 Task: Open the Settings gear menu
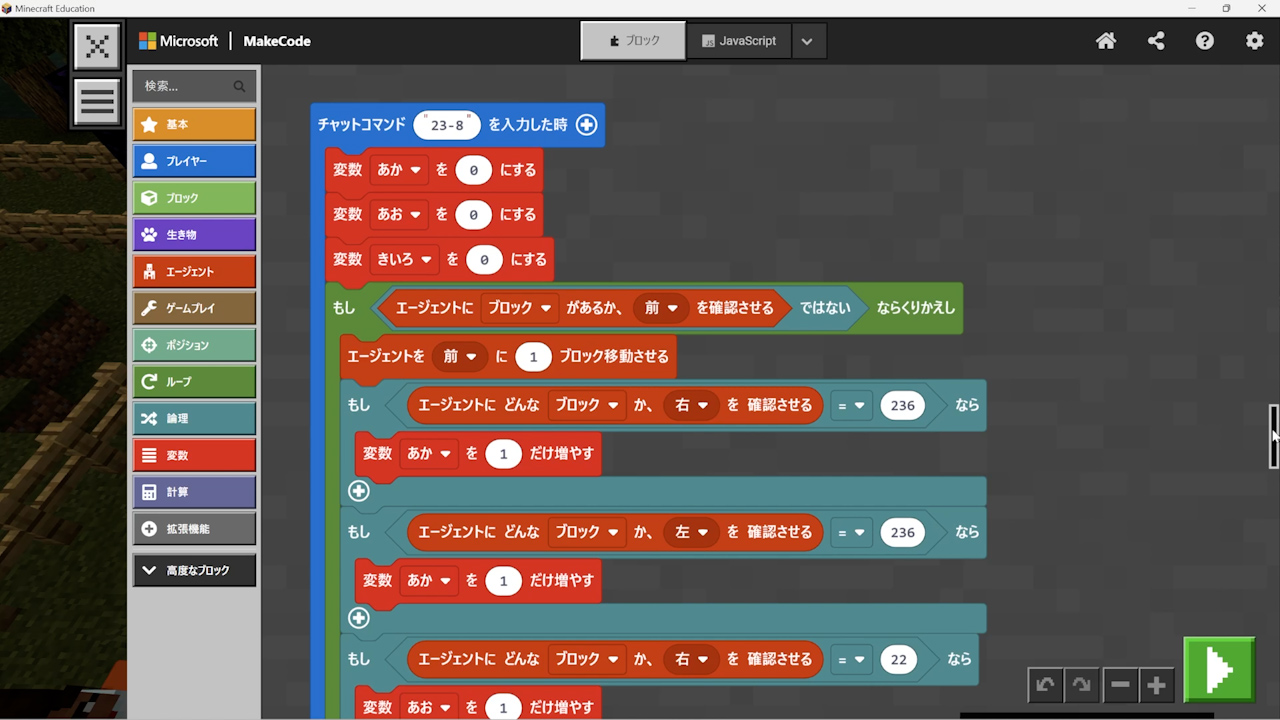tap(1254, 41)
